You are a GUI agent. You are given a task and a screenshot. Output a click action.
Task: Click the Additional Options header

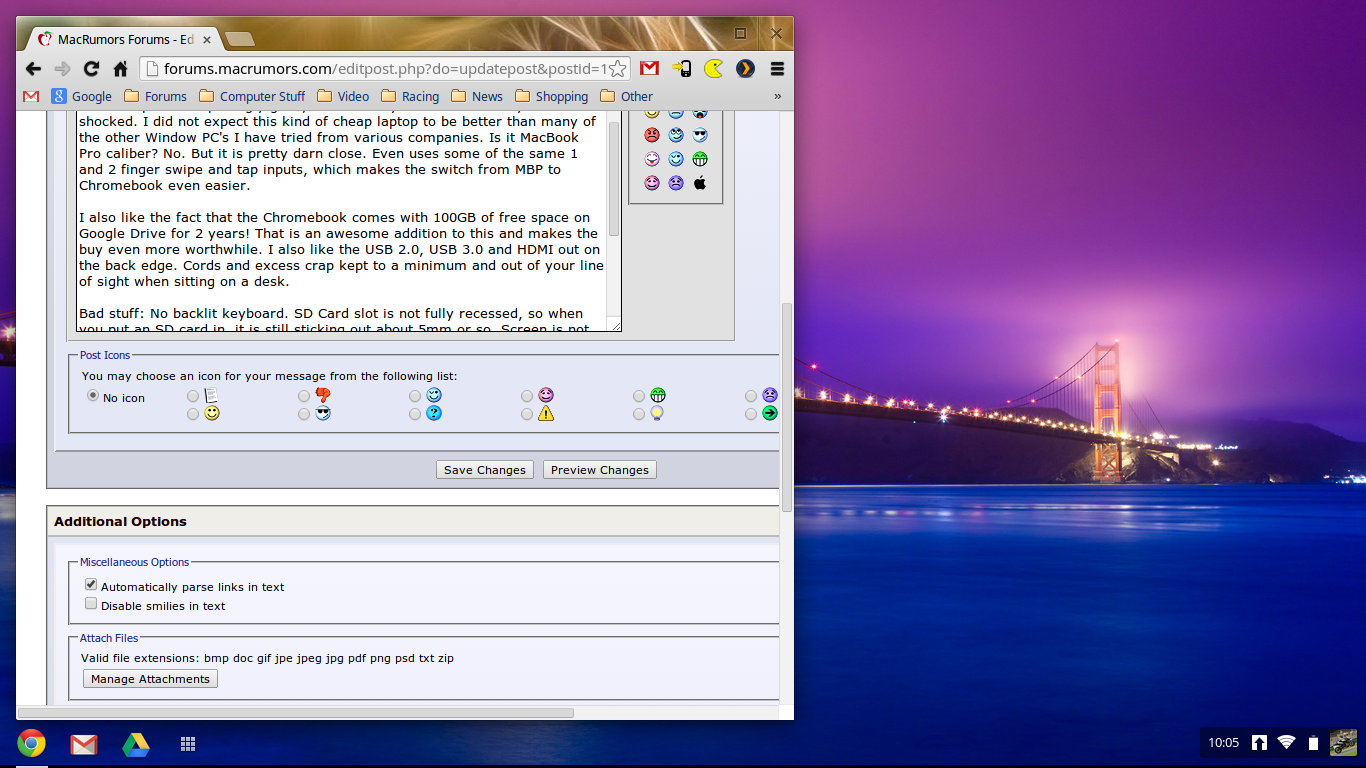coord(120,522)
